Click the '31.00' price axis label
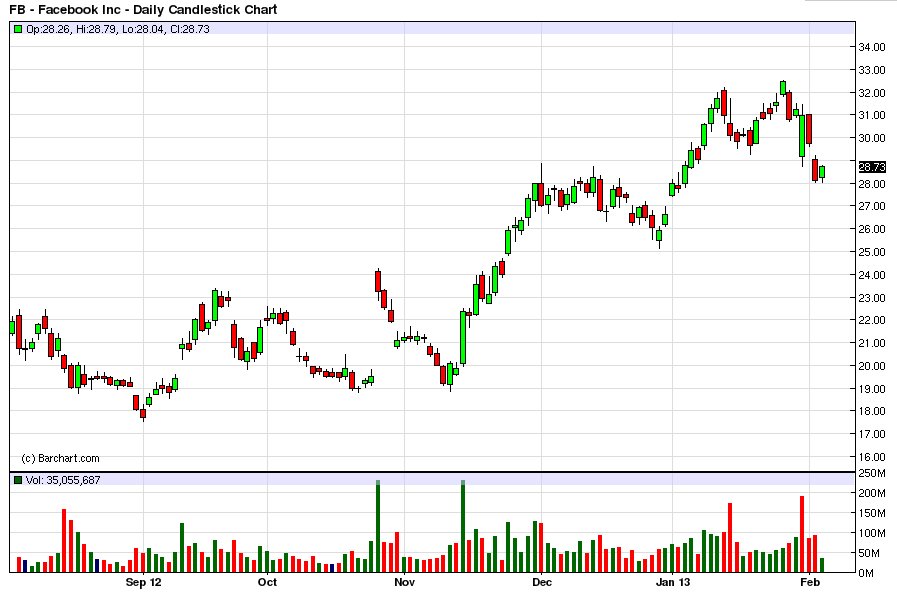The width and height of the screenshot is (897, 597). 871,115
